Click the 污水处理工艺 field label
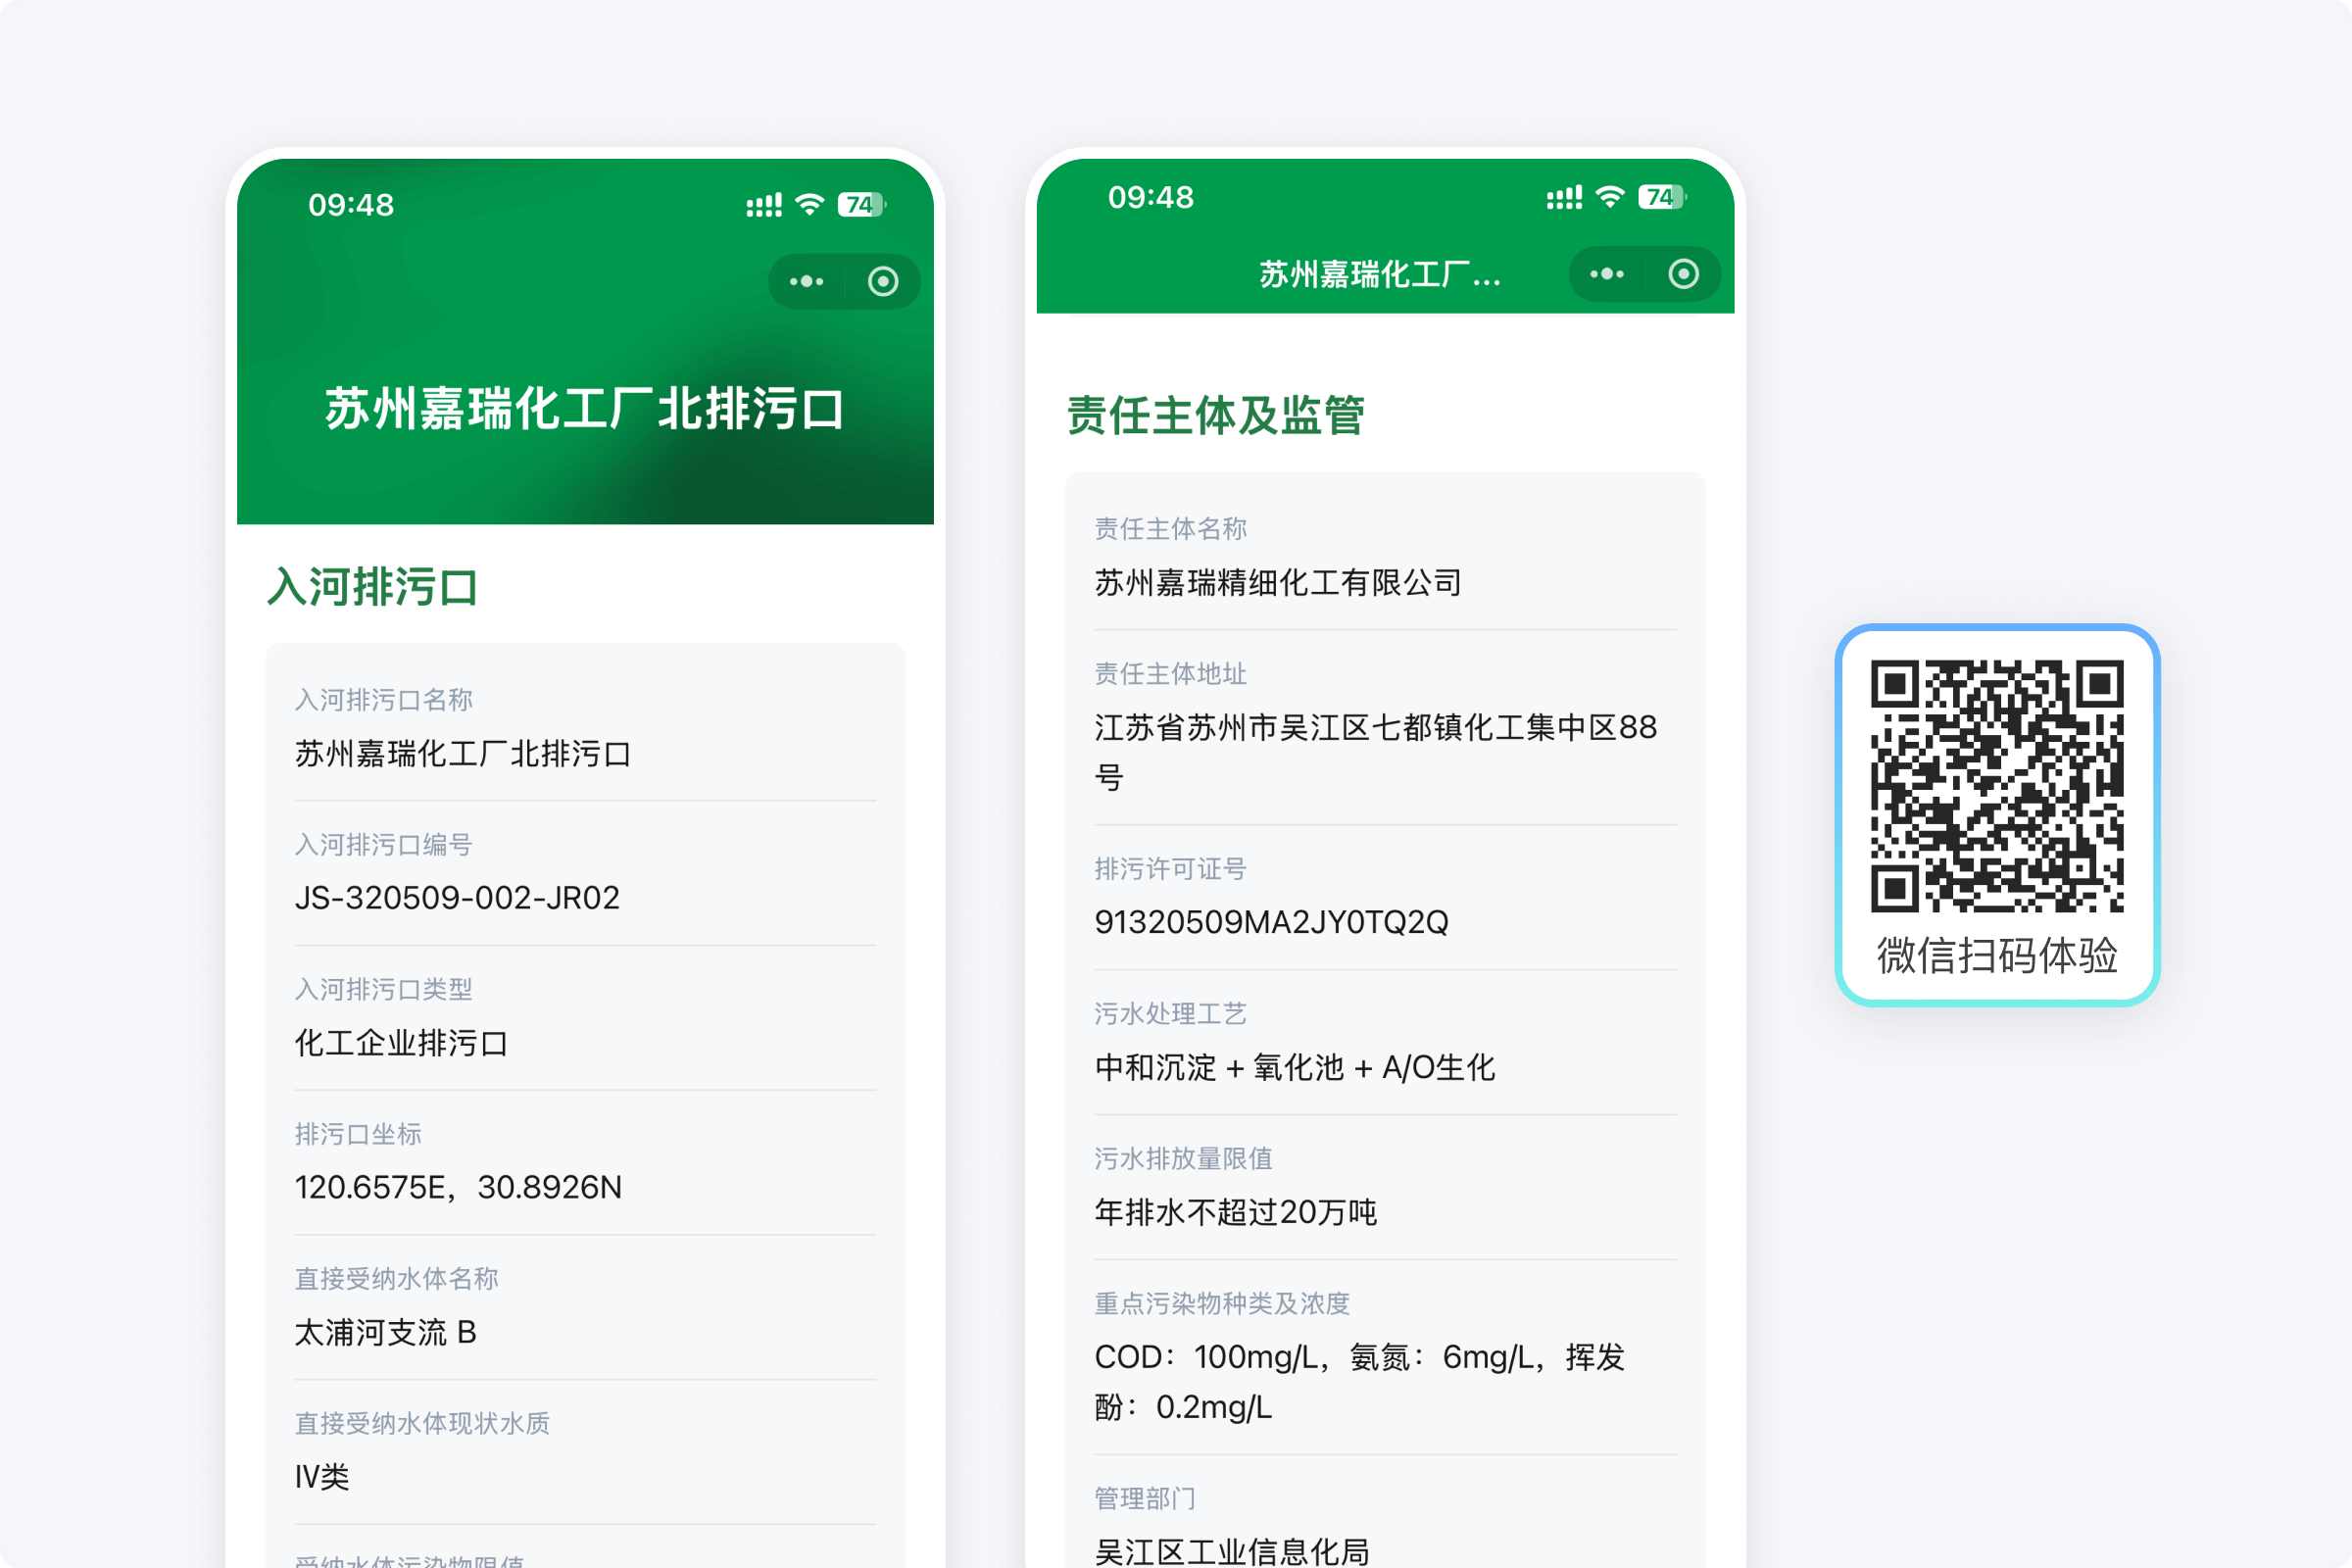2352x1568 pixels. tap(1171, 1014)
